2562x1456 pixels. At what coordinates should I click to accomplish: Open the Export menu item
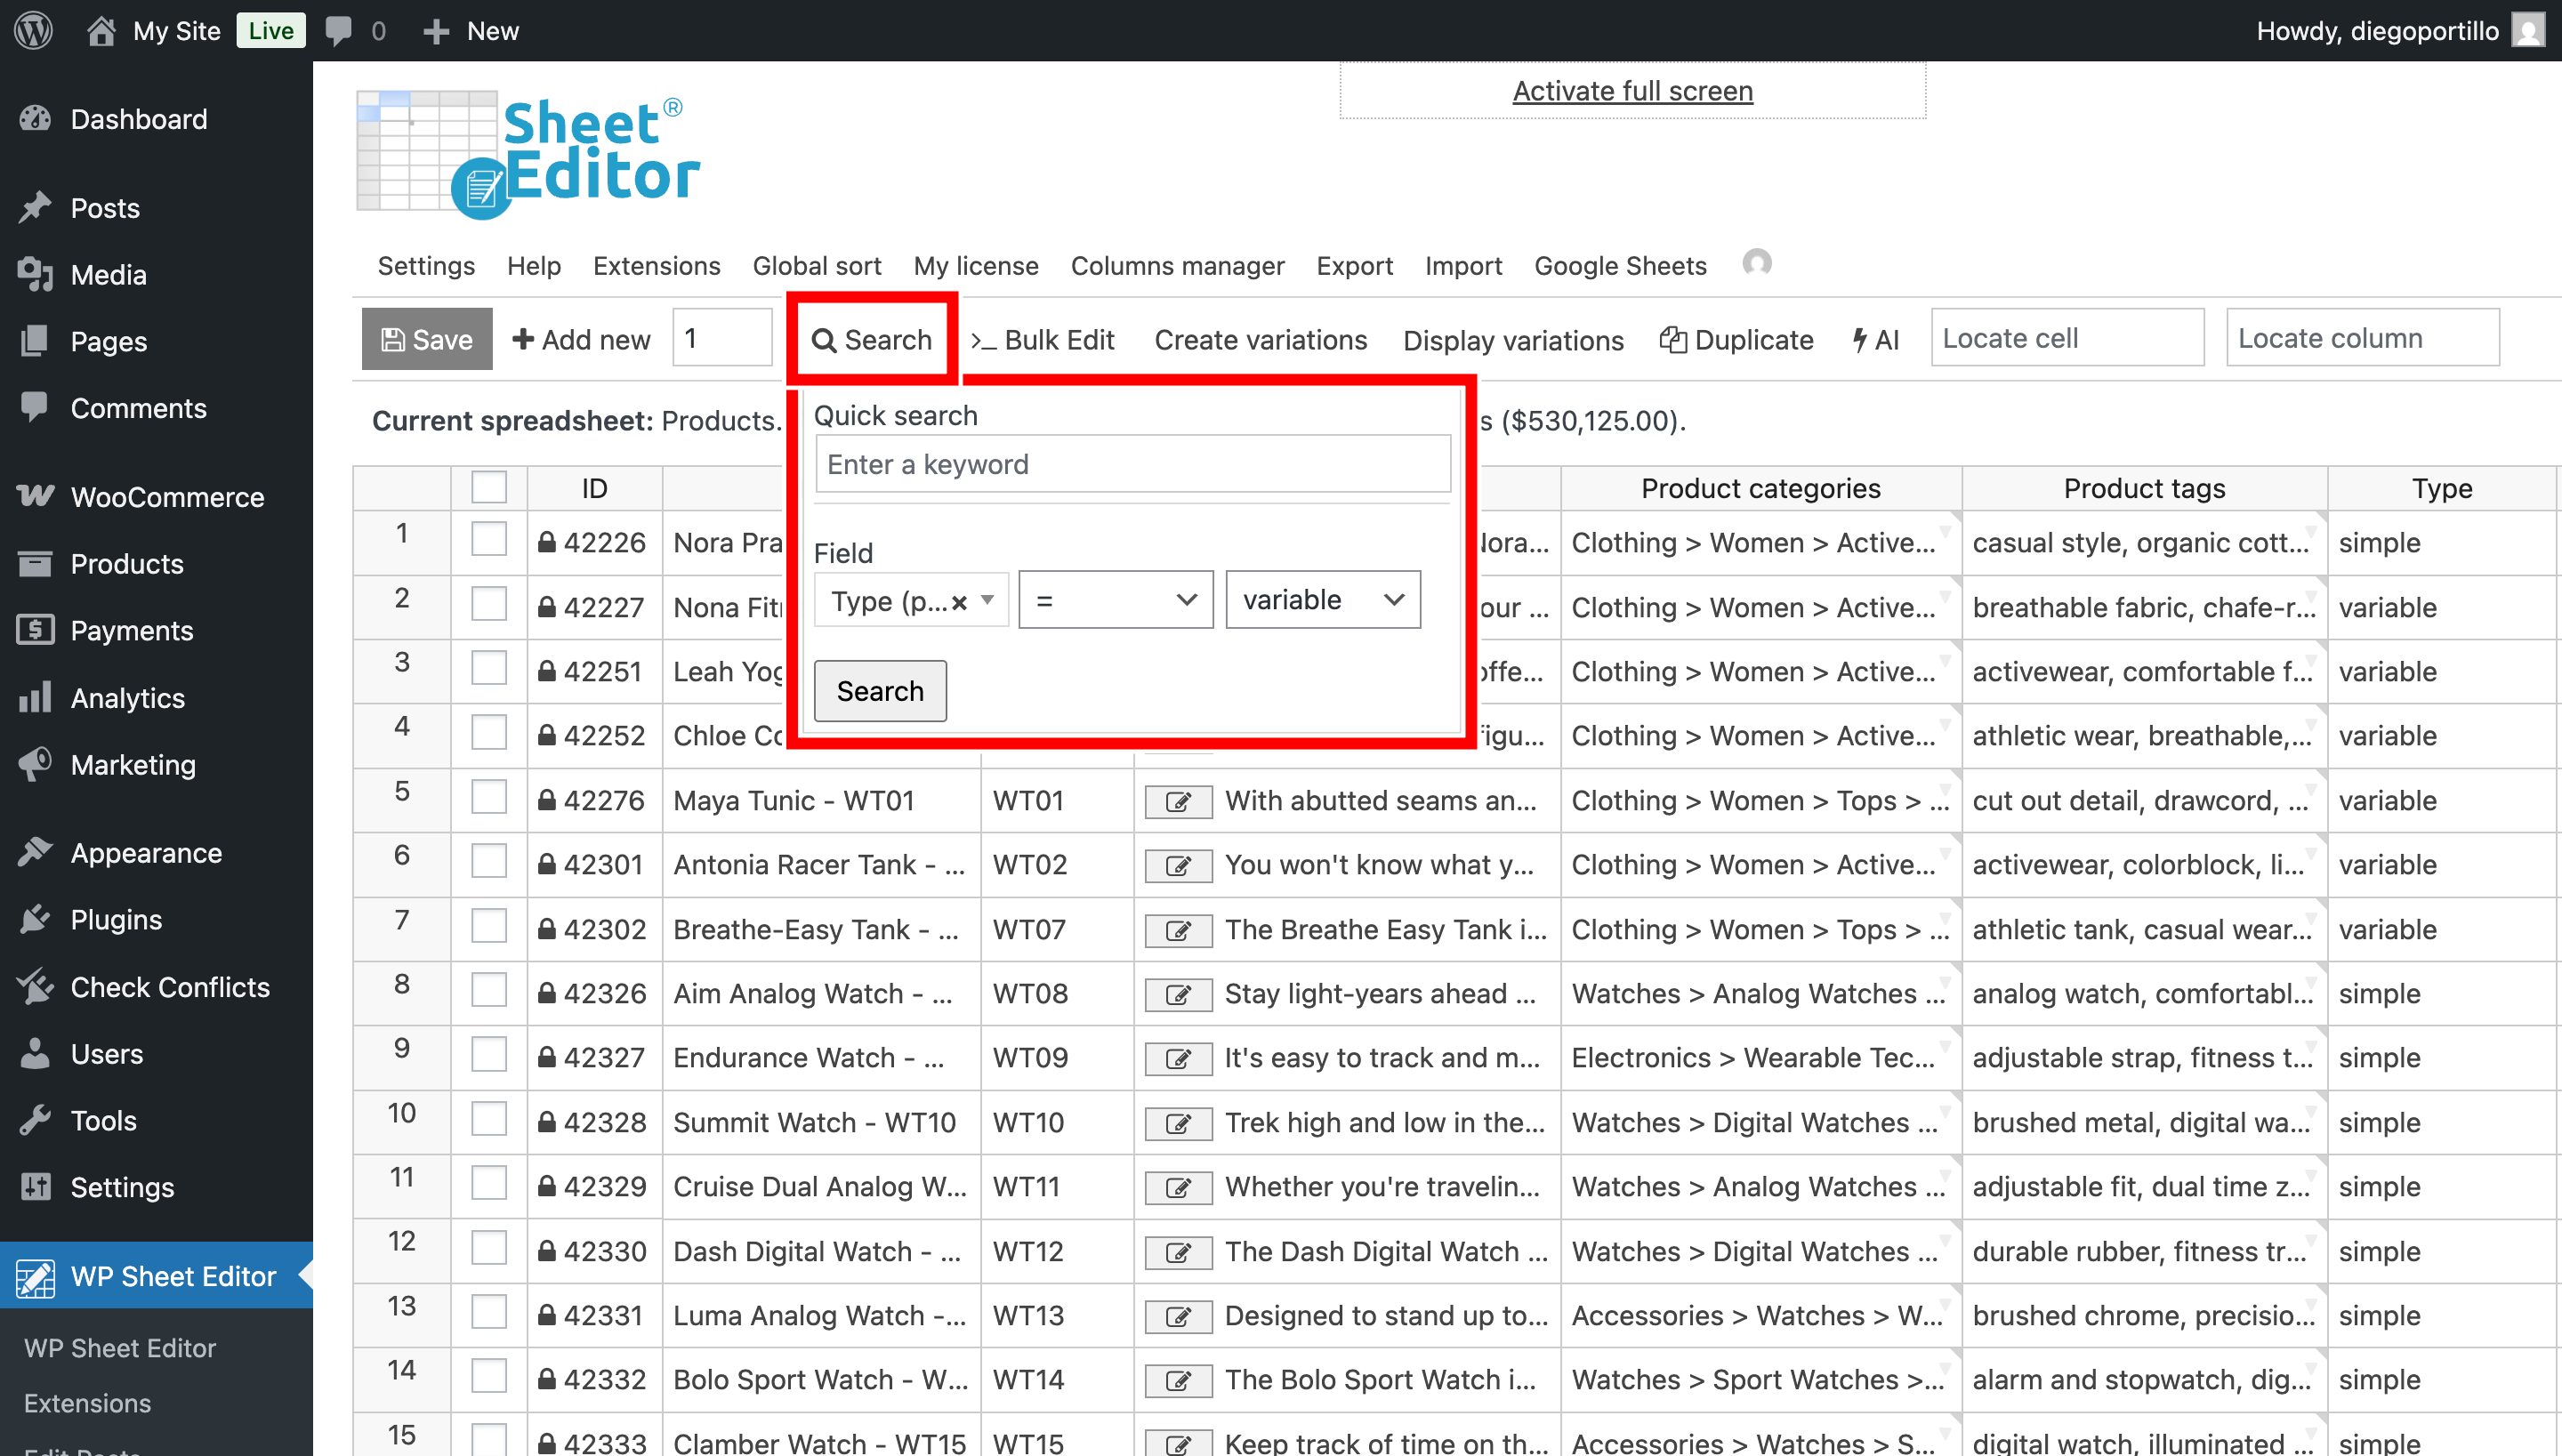click(1354, 266)
